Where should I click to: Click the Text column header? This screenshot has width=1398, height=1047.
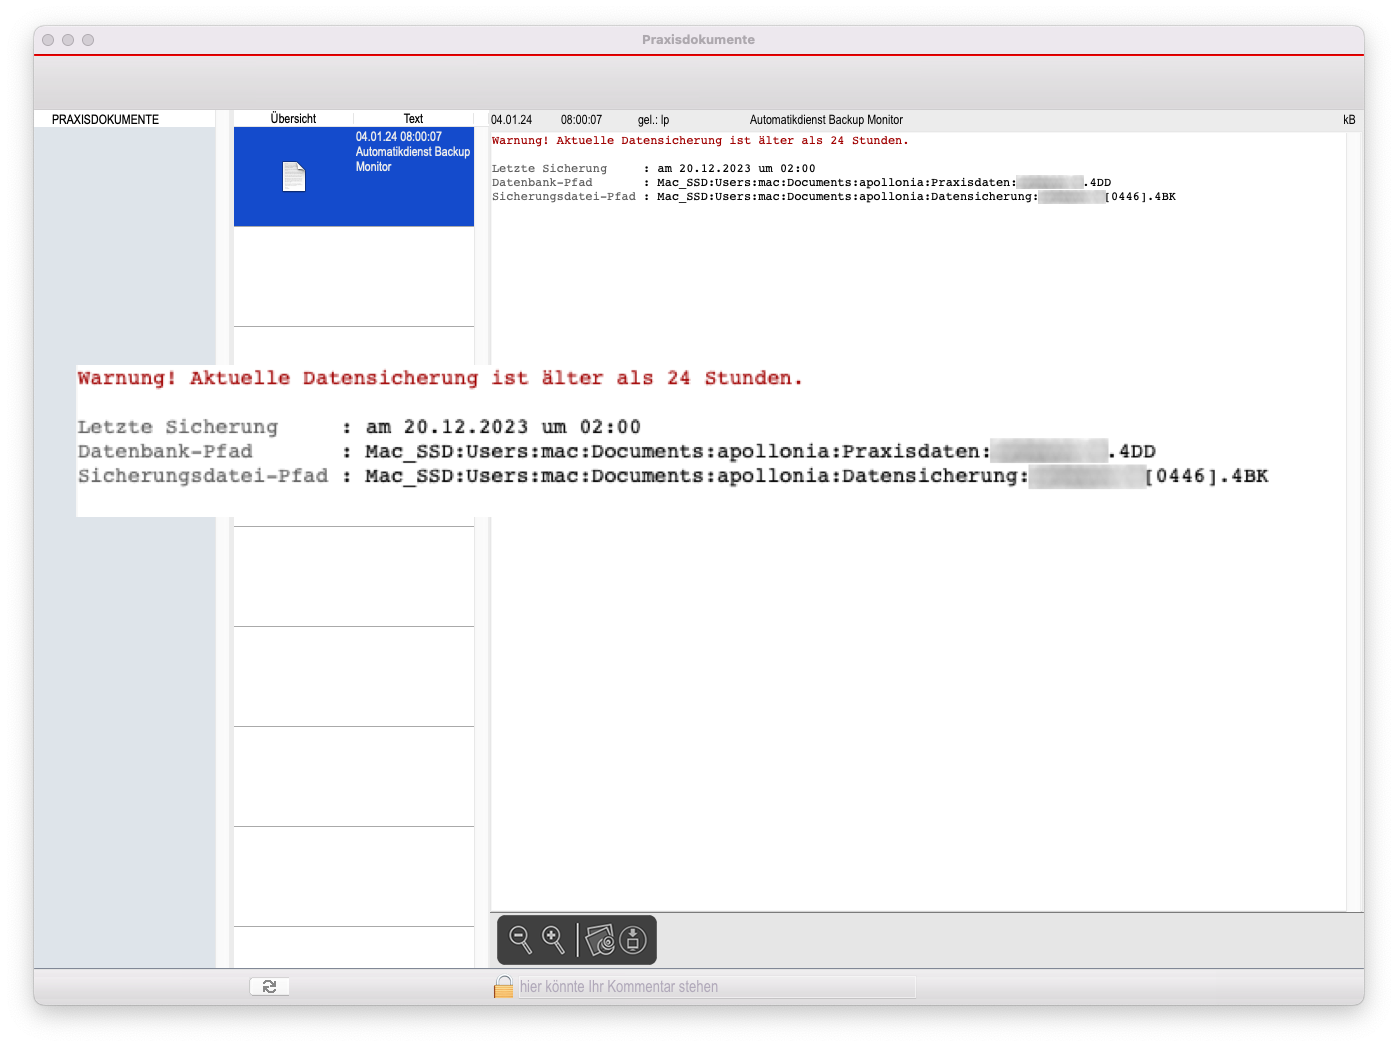pyautogui.click(x=413, y=119)
